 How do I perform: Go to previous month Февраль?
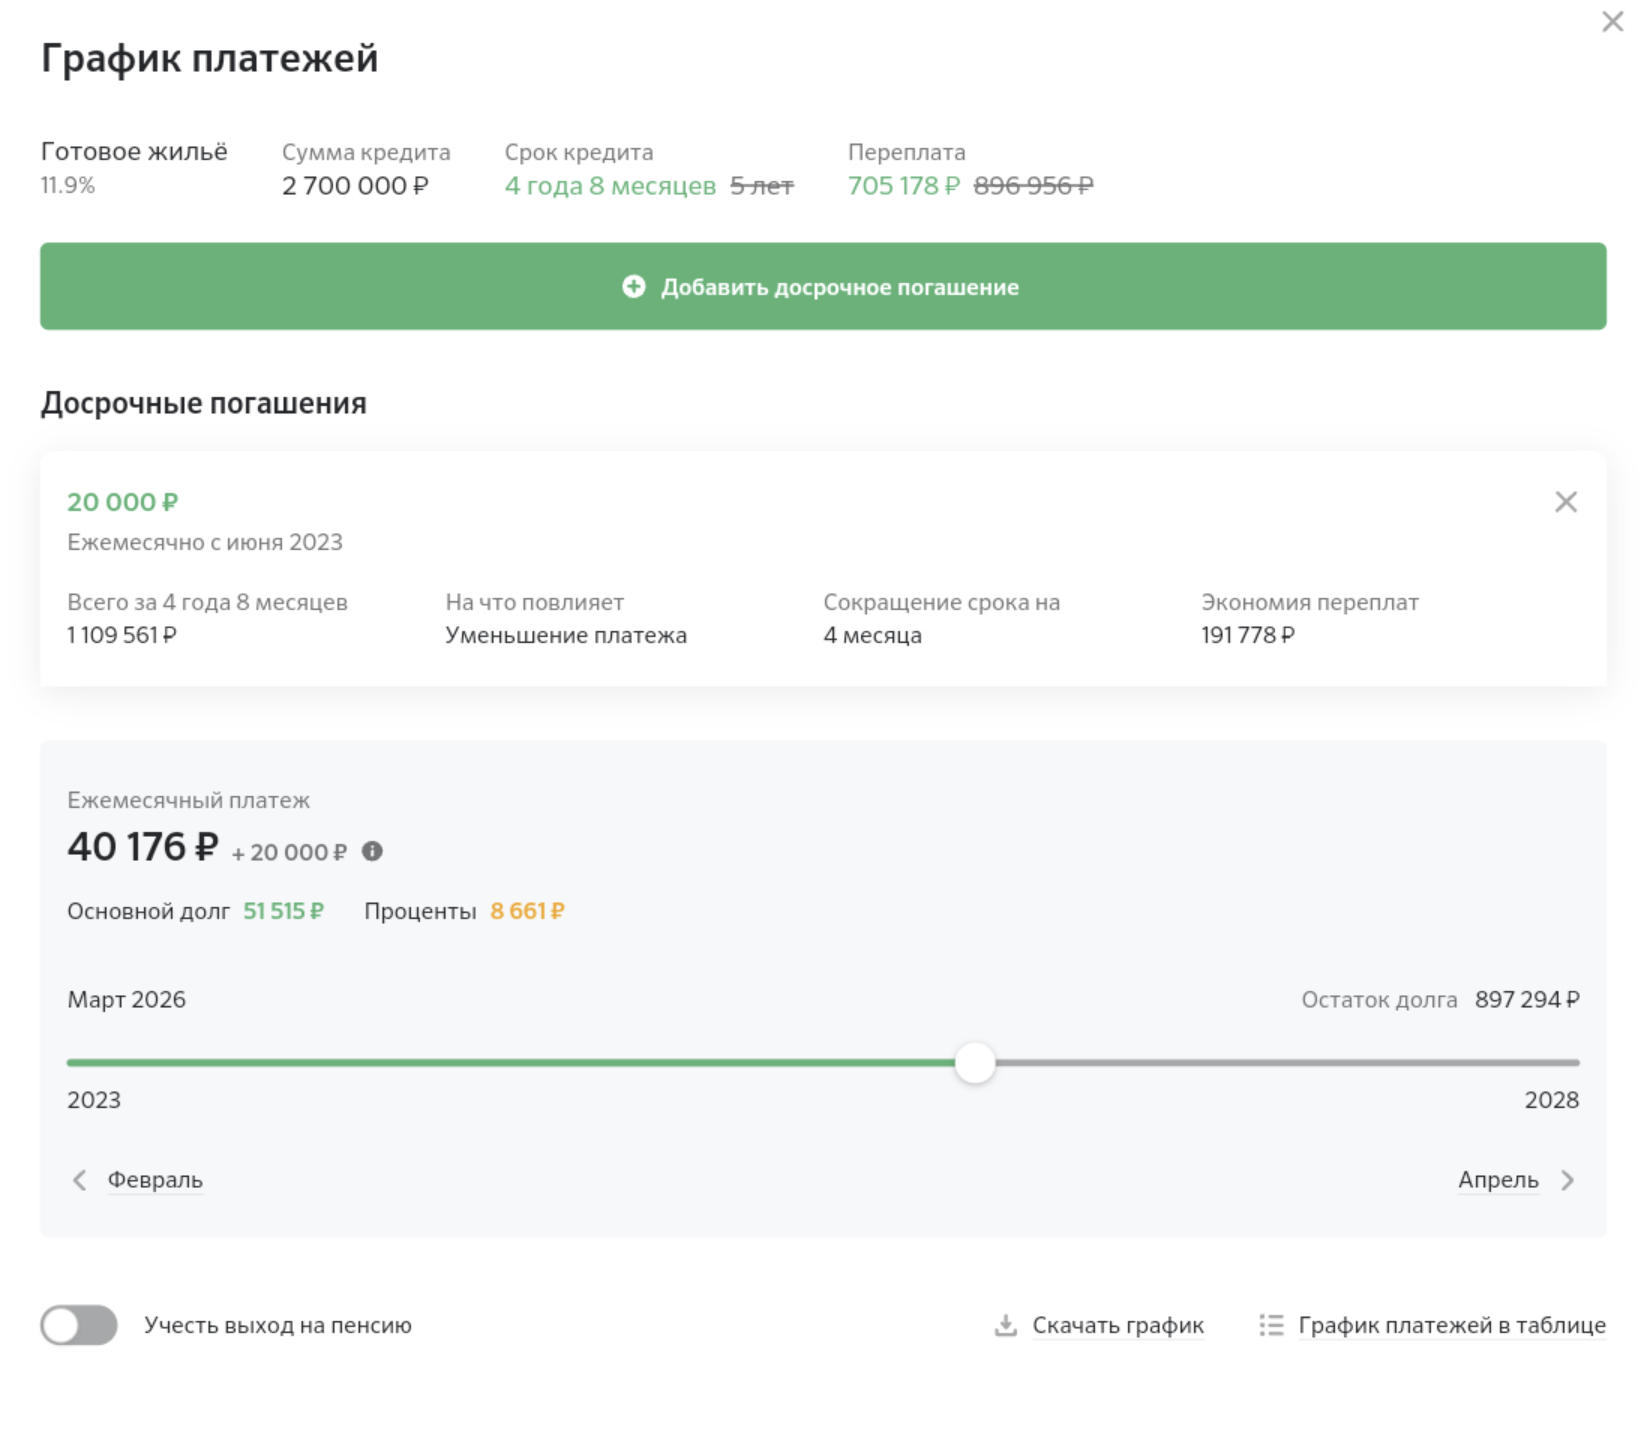[155, 1180]
